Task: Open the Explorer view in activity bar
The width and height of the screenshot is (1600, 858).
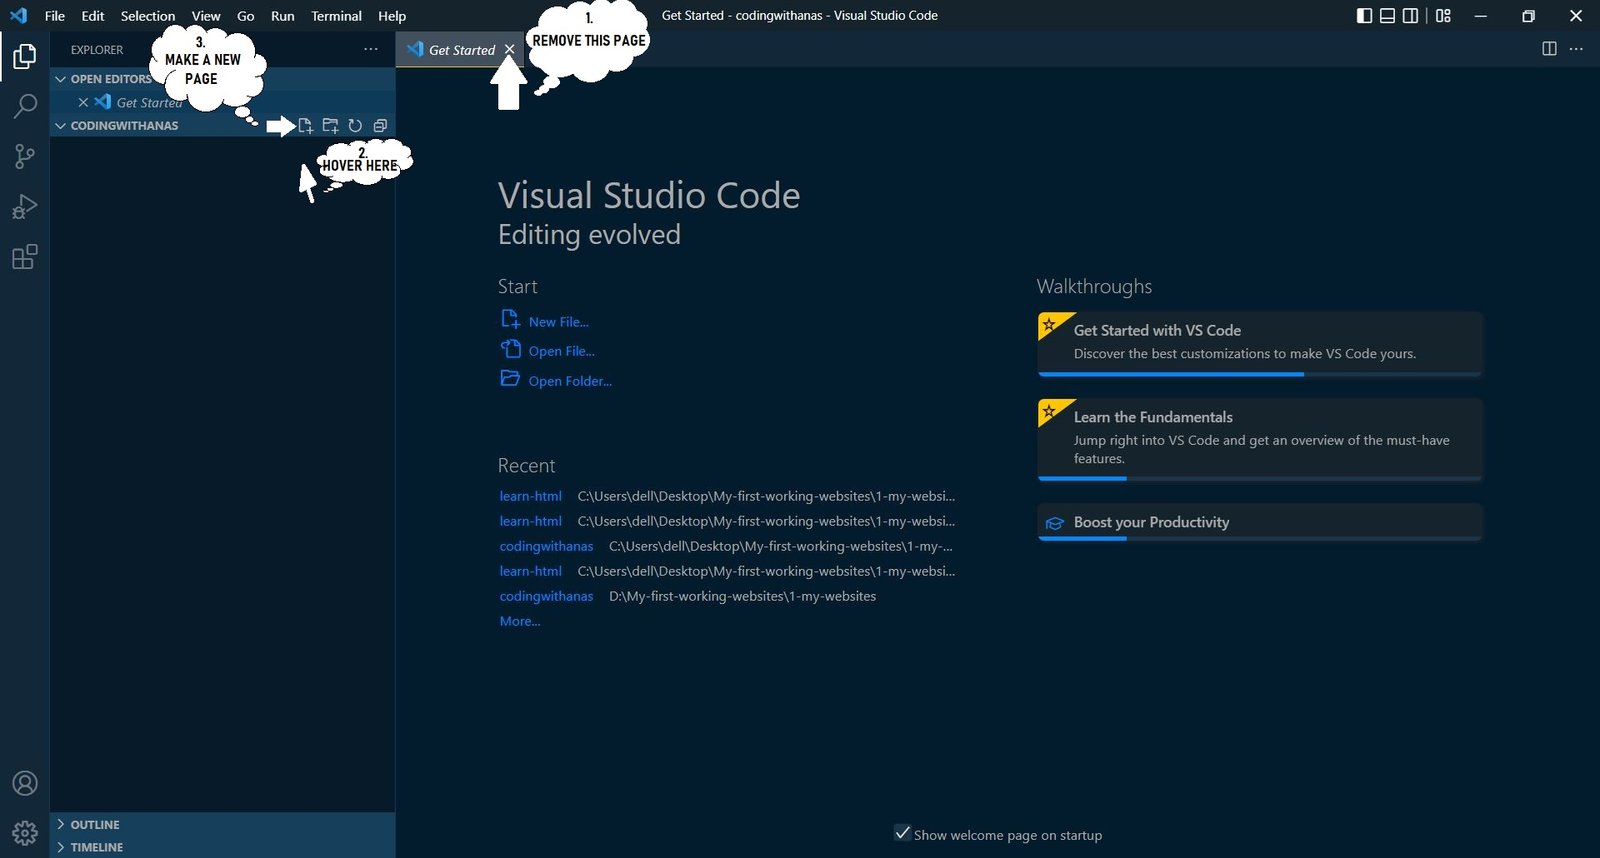Action: [25, 56]
